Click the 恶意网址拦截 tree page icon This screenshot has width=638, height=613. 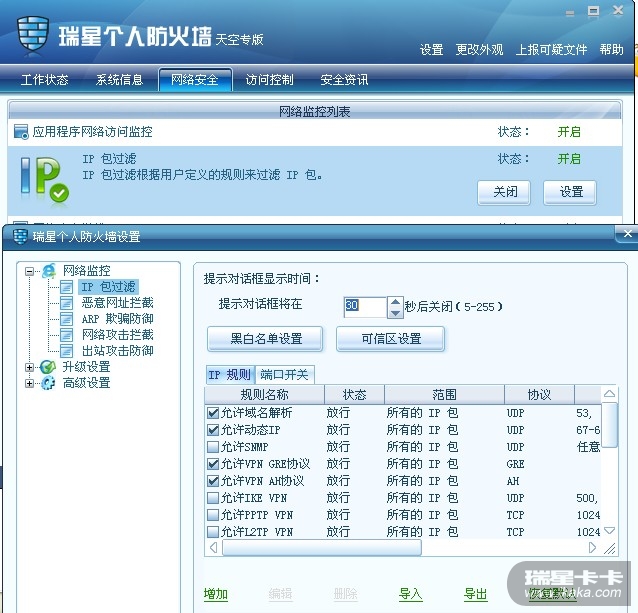pos(66,303)
